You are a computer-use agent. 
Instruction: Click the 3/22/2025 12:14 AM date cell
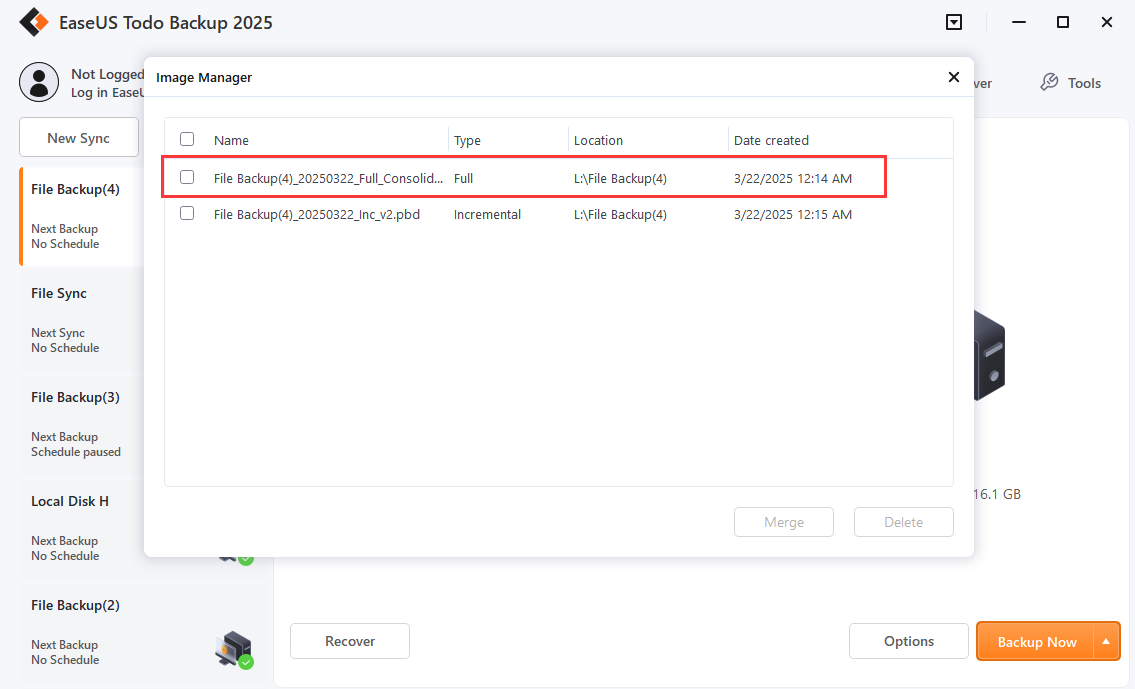(x=793, y=178)
